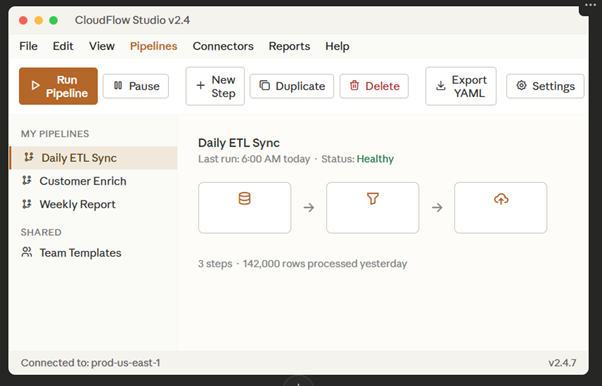Open the Reports menu

tap(289, 46)
